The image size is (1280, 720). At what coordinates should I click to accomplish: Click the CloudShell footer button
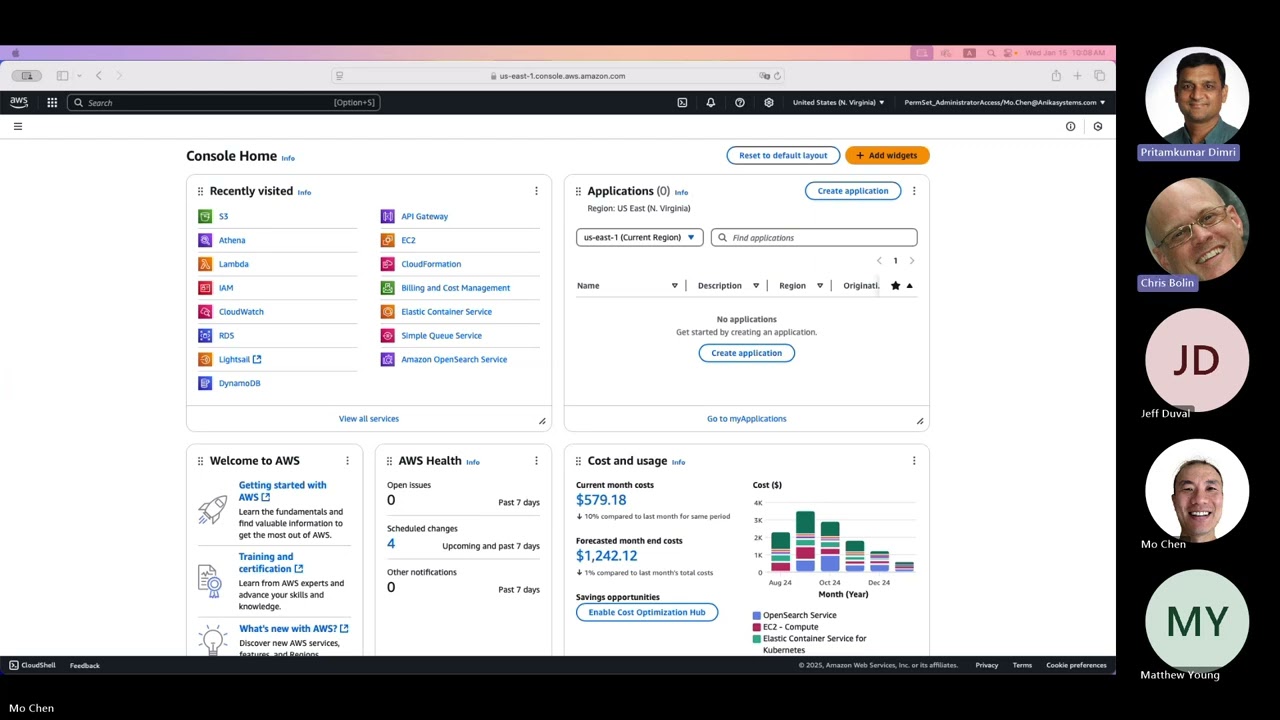[x=32, y=665]
